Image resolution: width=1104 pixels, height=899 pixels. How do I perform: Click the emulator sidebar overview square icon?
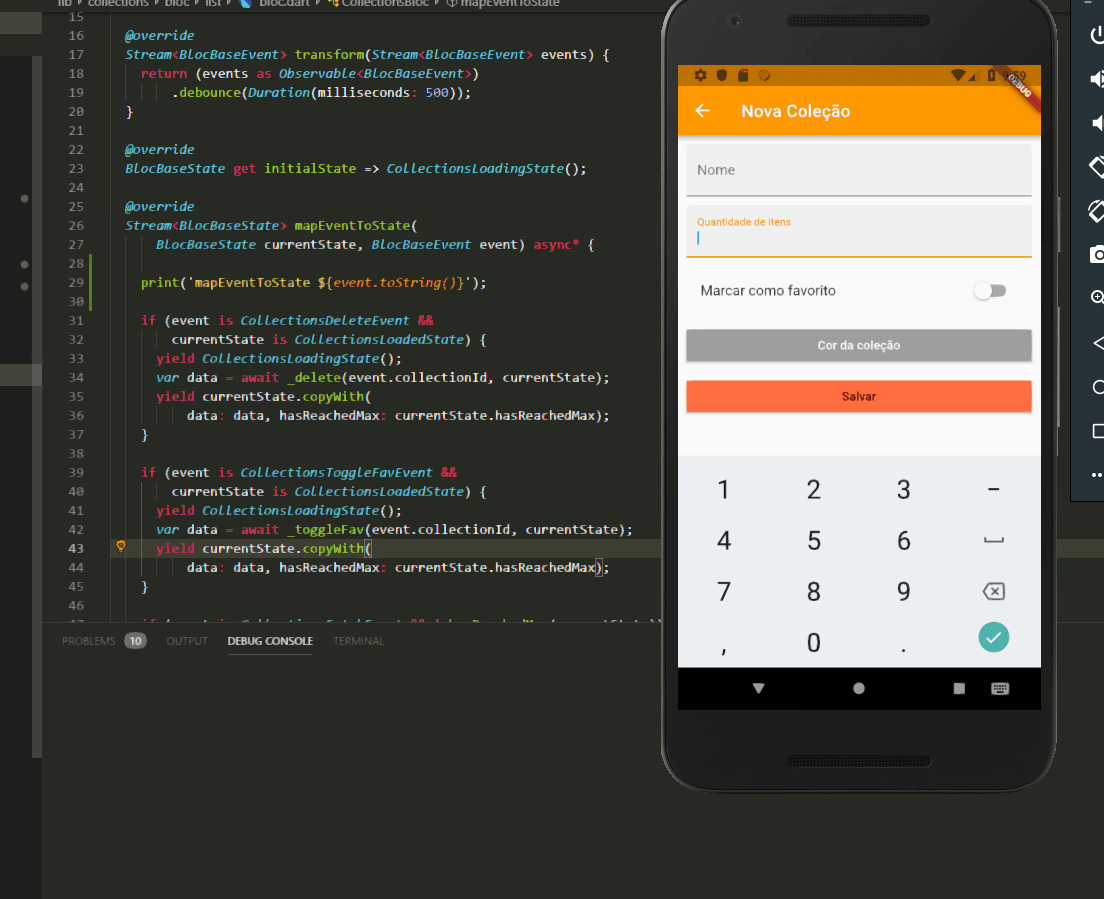(1098, 431)
